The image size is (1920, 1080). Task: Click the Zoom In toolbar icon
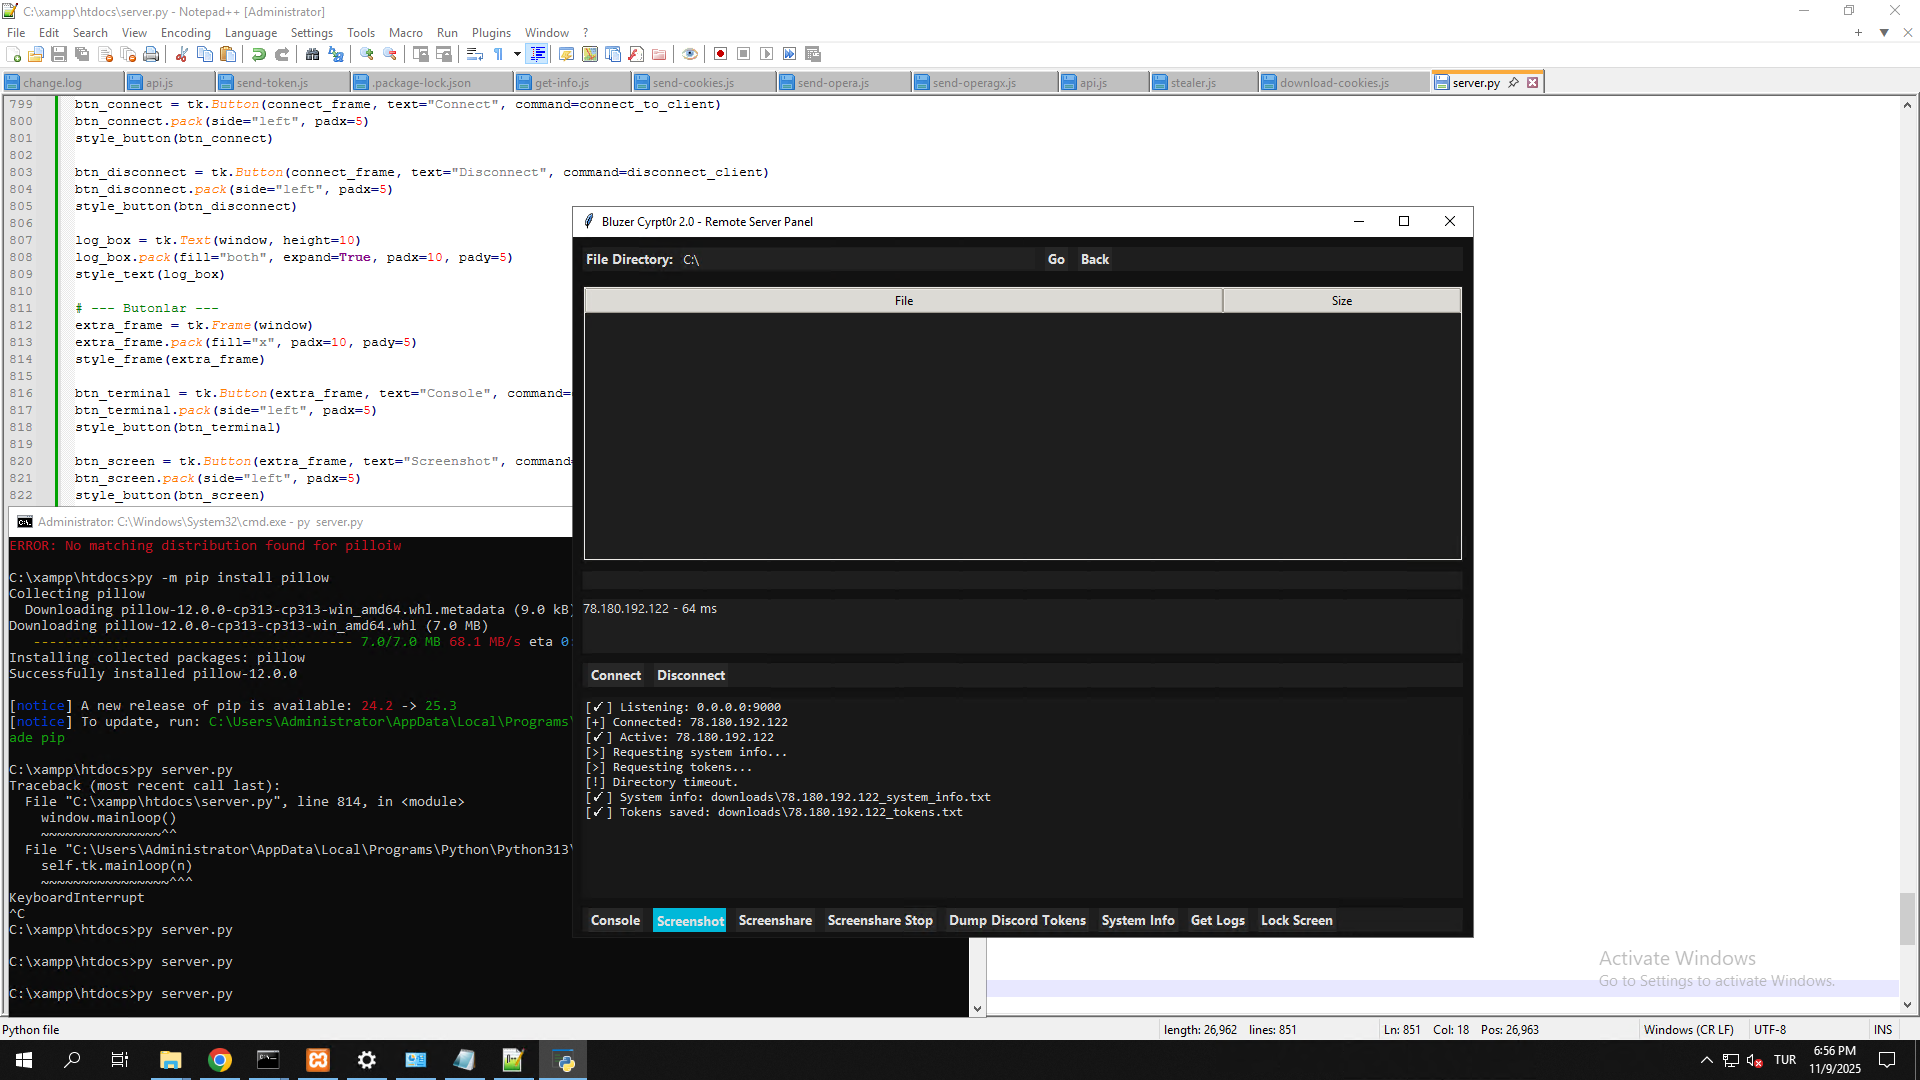[366, 54]
